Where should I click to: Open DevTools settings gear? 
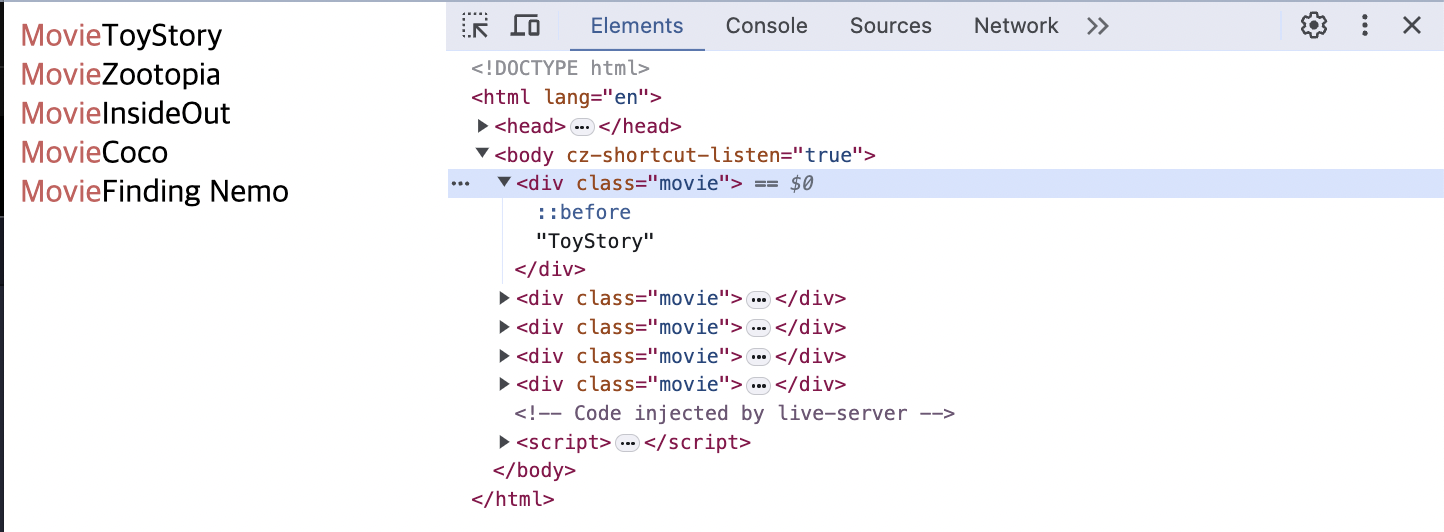tap(1314, 26)
